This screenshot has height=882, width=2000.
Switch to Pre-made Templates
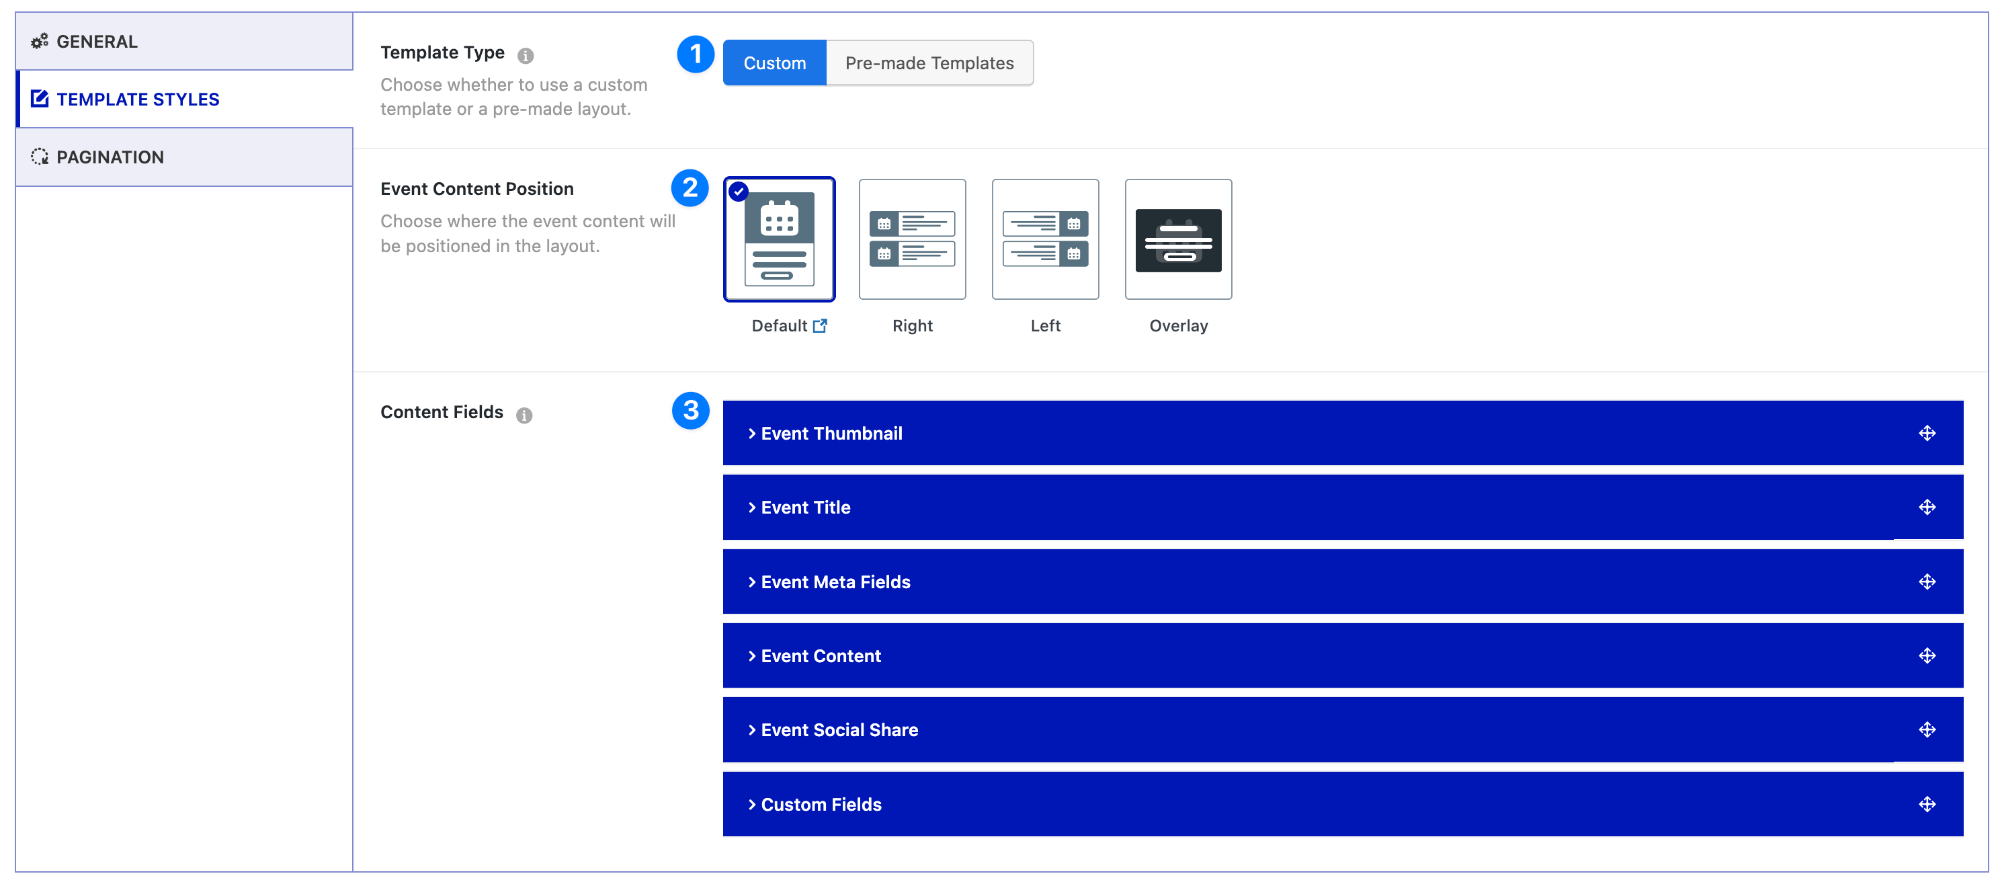coord(929,63)
